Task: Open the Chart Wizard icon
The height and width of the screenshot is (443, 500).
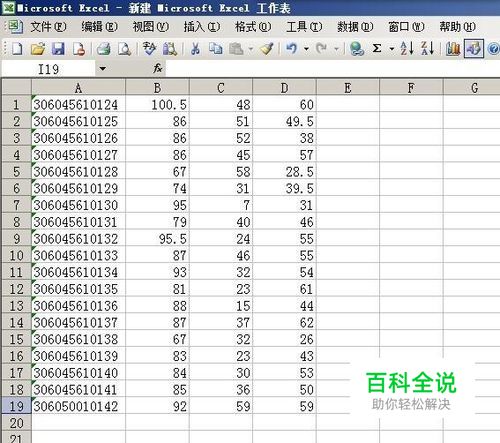Action: pyautogui.click(x=453, y=49)
